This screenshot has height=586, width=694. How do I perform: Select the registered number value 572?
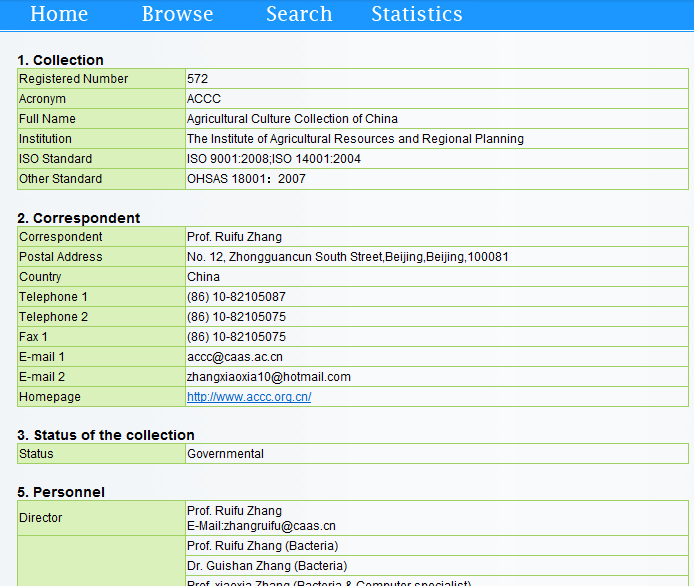click(x=197, y=79)
